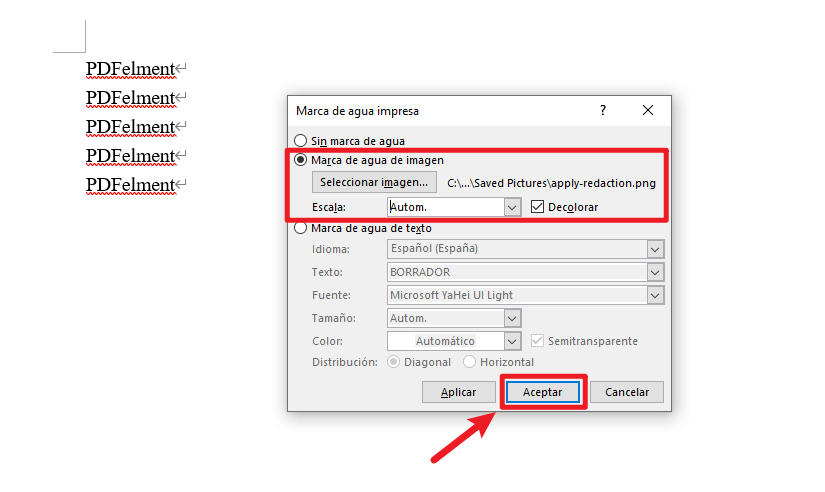
Task: Choose Diagonal distribution
Action: (x=394, y=362)
